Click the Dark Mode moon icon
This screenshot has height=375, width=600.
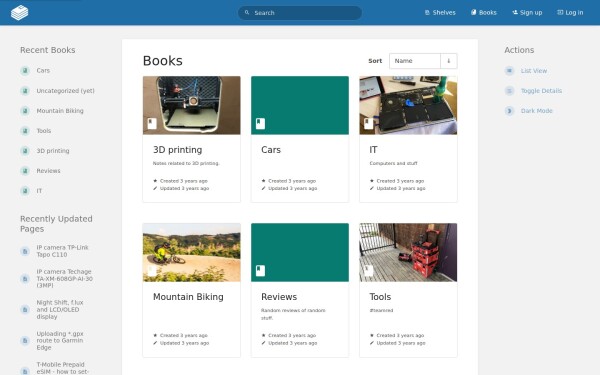(509, 111)
